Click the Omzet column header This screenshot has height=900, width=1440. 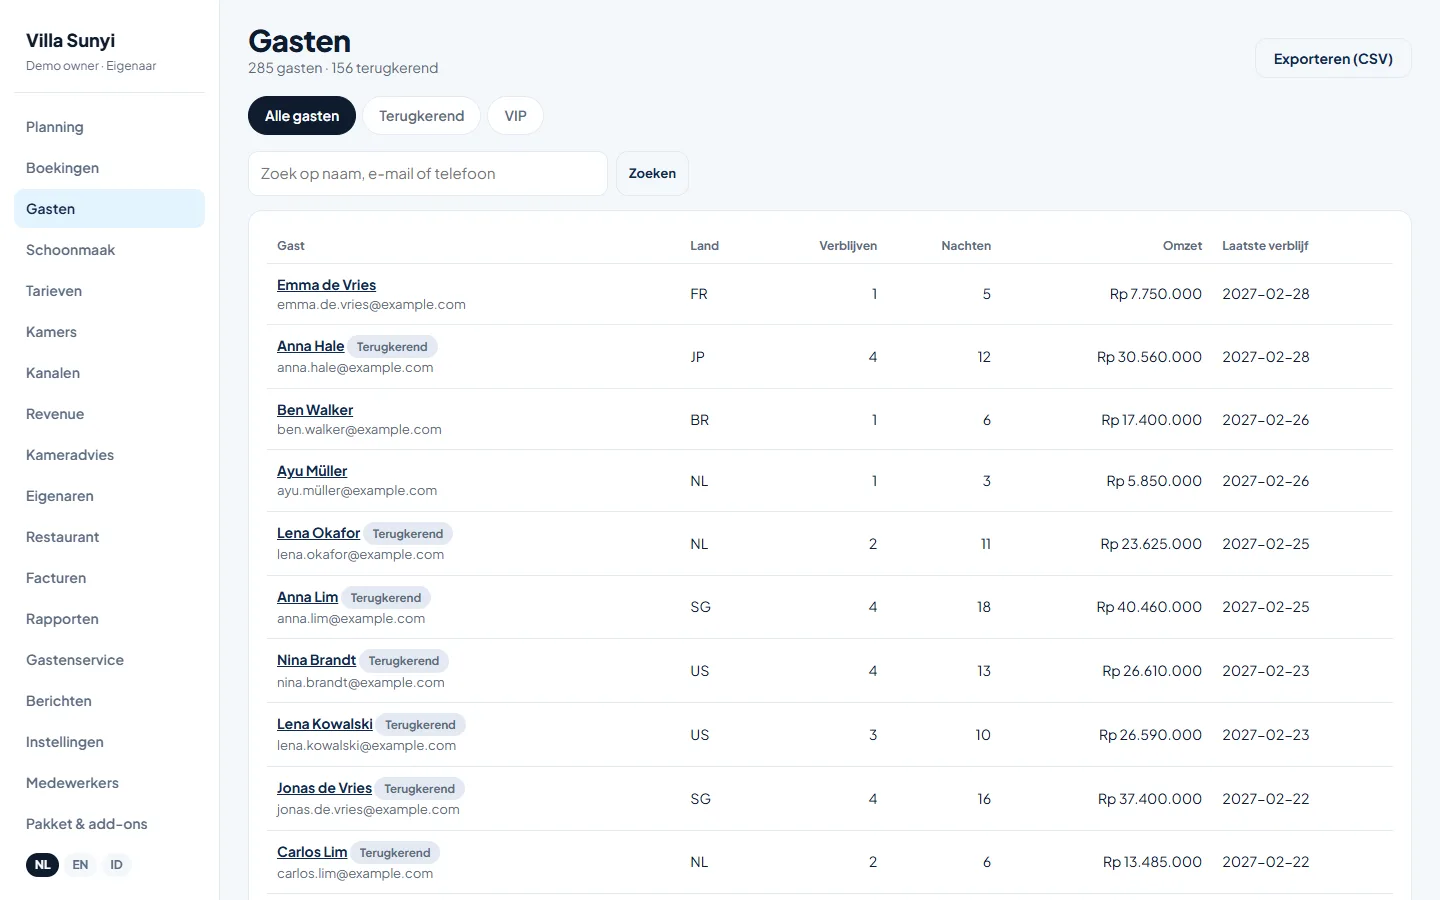point(1182,246)
